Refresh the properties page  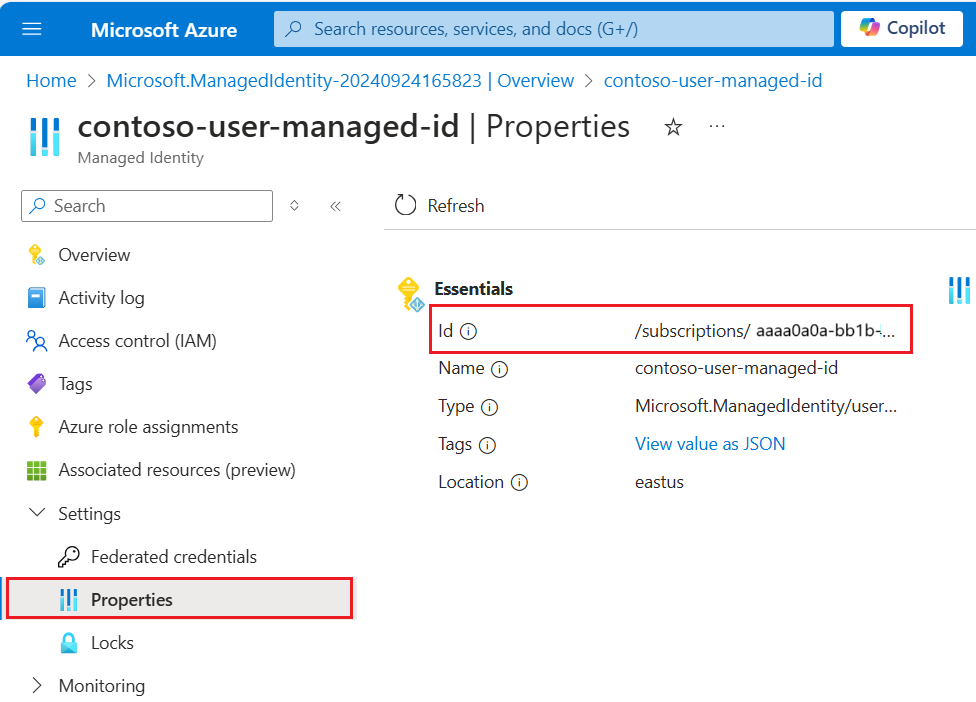click(x=439, y=206)
